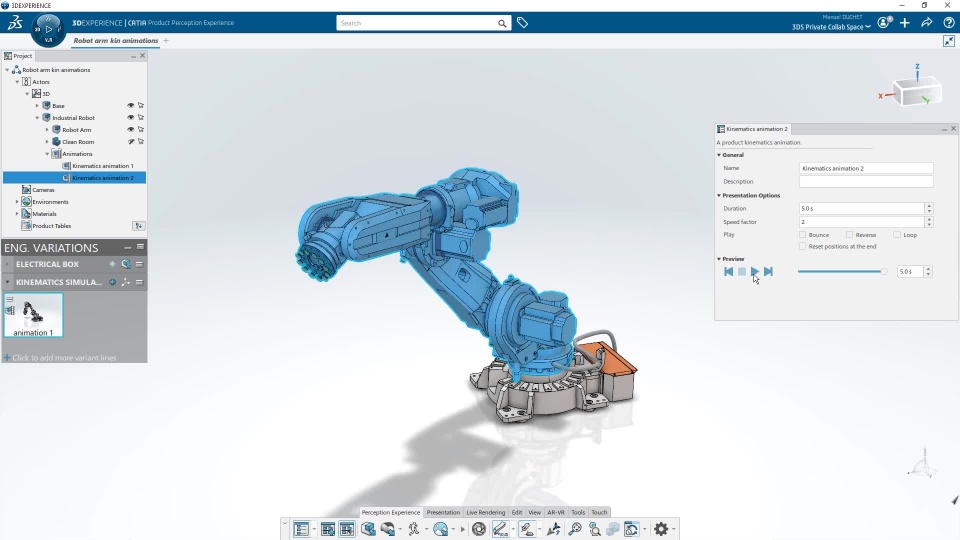Click the search magnifier icon
960x540 pixels.
[x=502, y=23]
